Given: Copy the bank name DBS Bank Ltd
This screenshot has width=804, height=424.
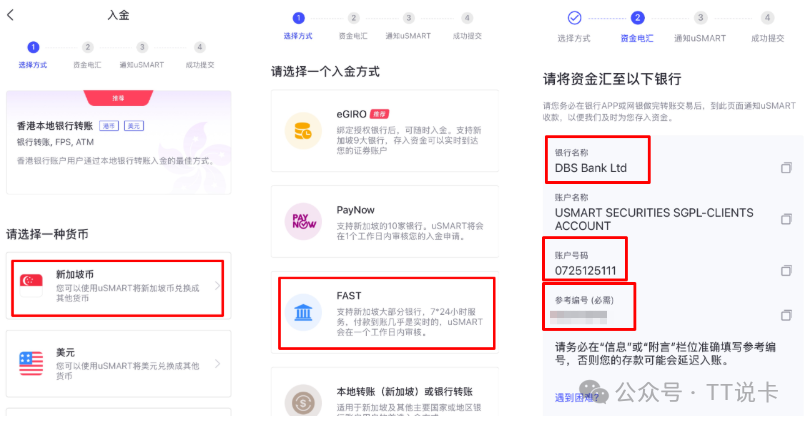Looking at the screenshot, I should tap(786, 168).
